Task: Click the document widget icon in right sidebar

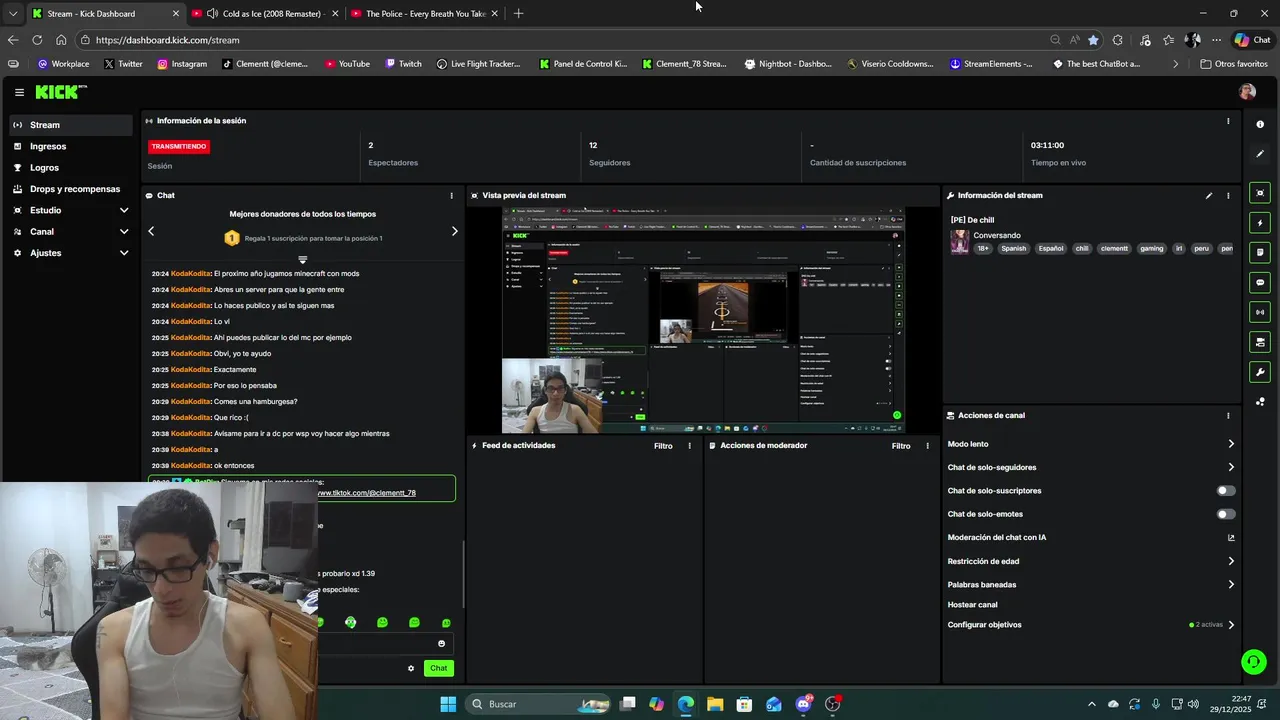Action: pos(1260,253)
